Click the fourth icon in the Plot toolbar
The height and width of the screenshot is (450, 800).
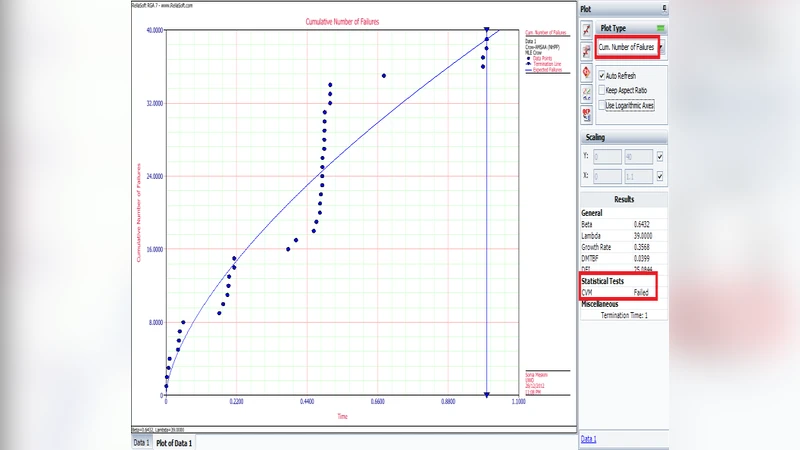click(x=586, y=93)
